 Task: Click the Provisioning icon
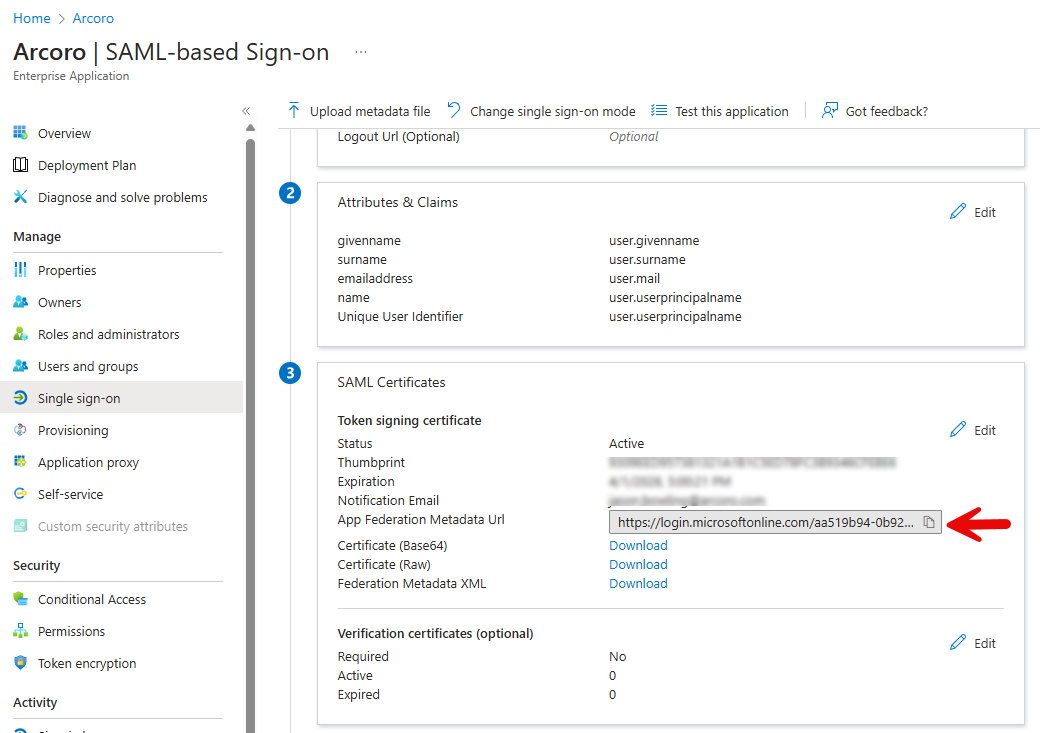point(21,430)
